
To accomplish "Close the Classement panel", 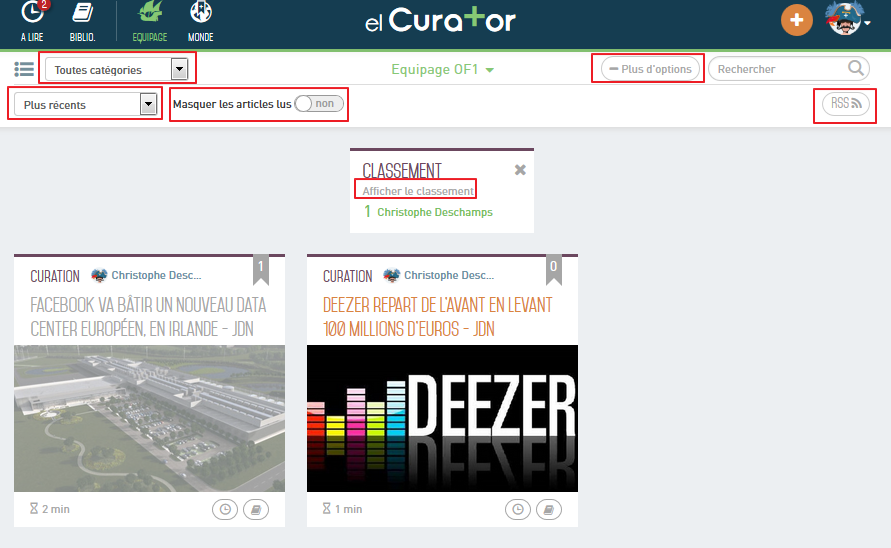I will [x=520, y=169].
